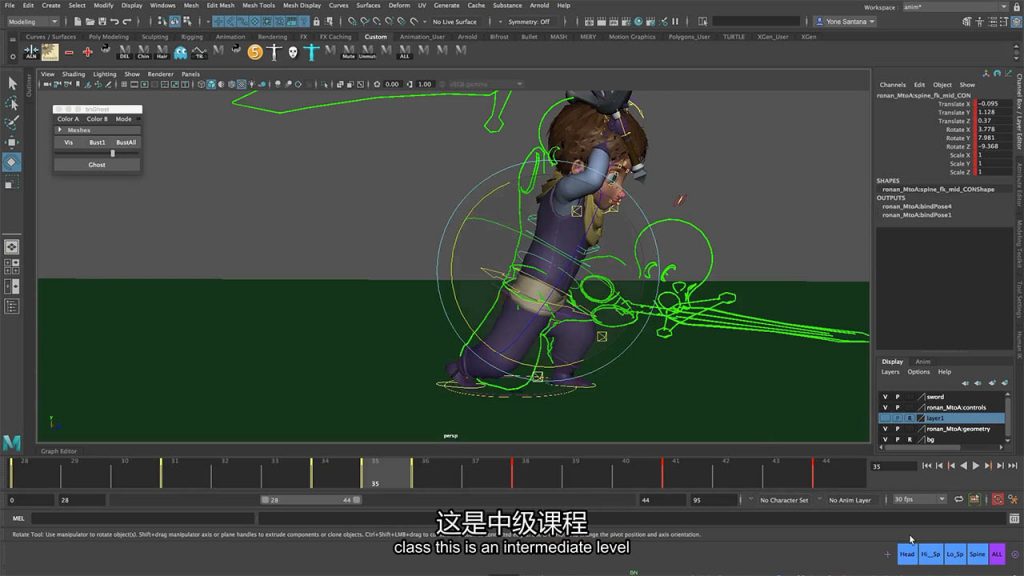Select the arrow Select tool in the toolbox

coord(12,83)
